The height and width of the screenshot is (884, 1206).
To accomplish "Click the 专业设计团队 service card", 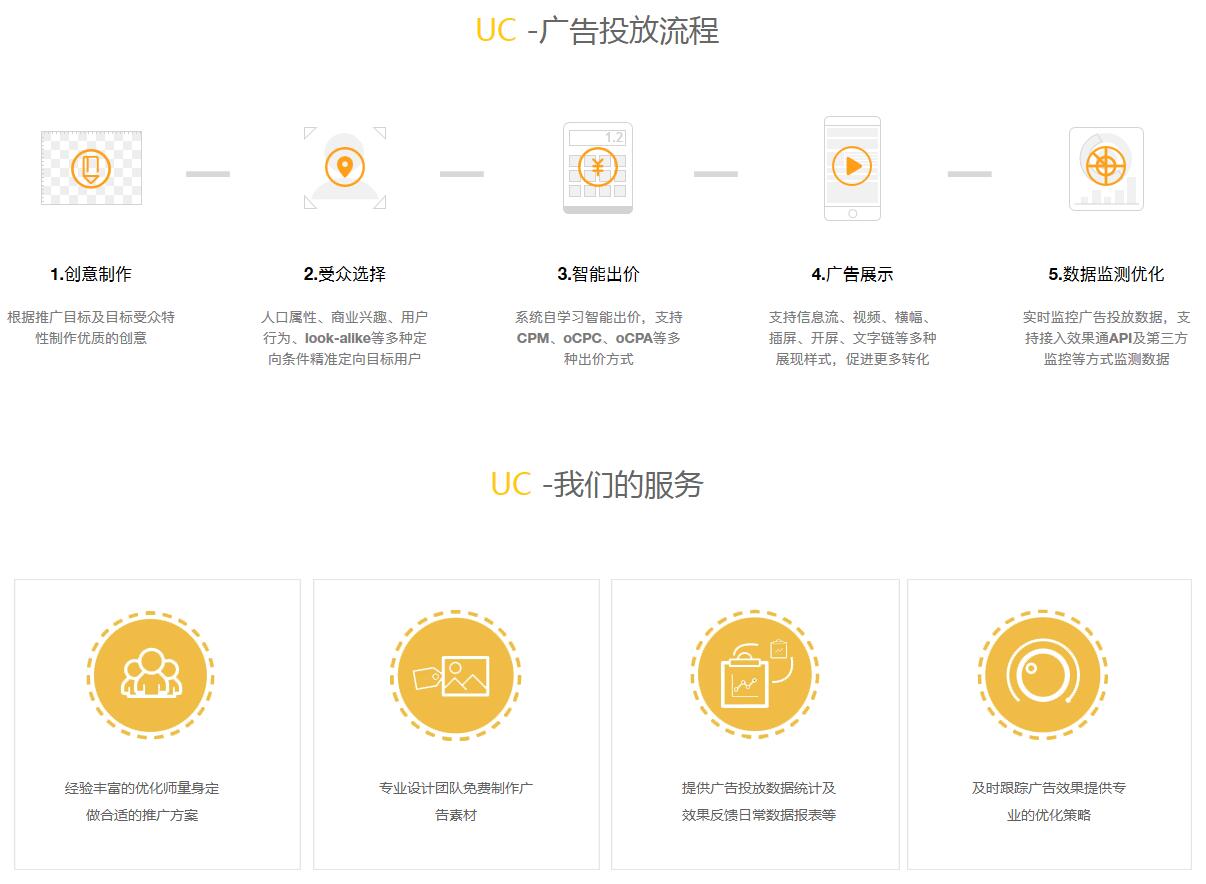I will [x=455, y=723].
